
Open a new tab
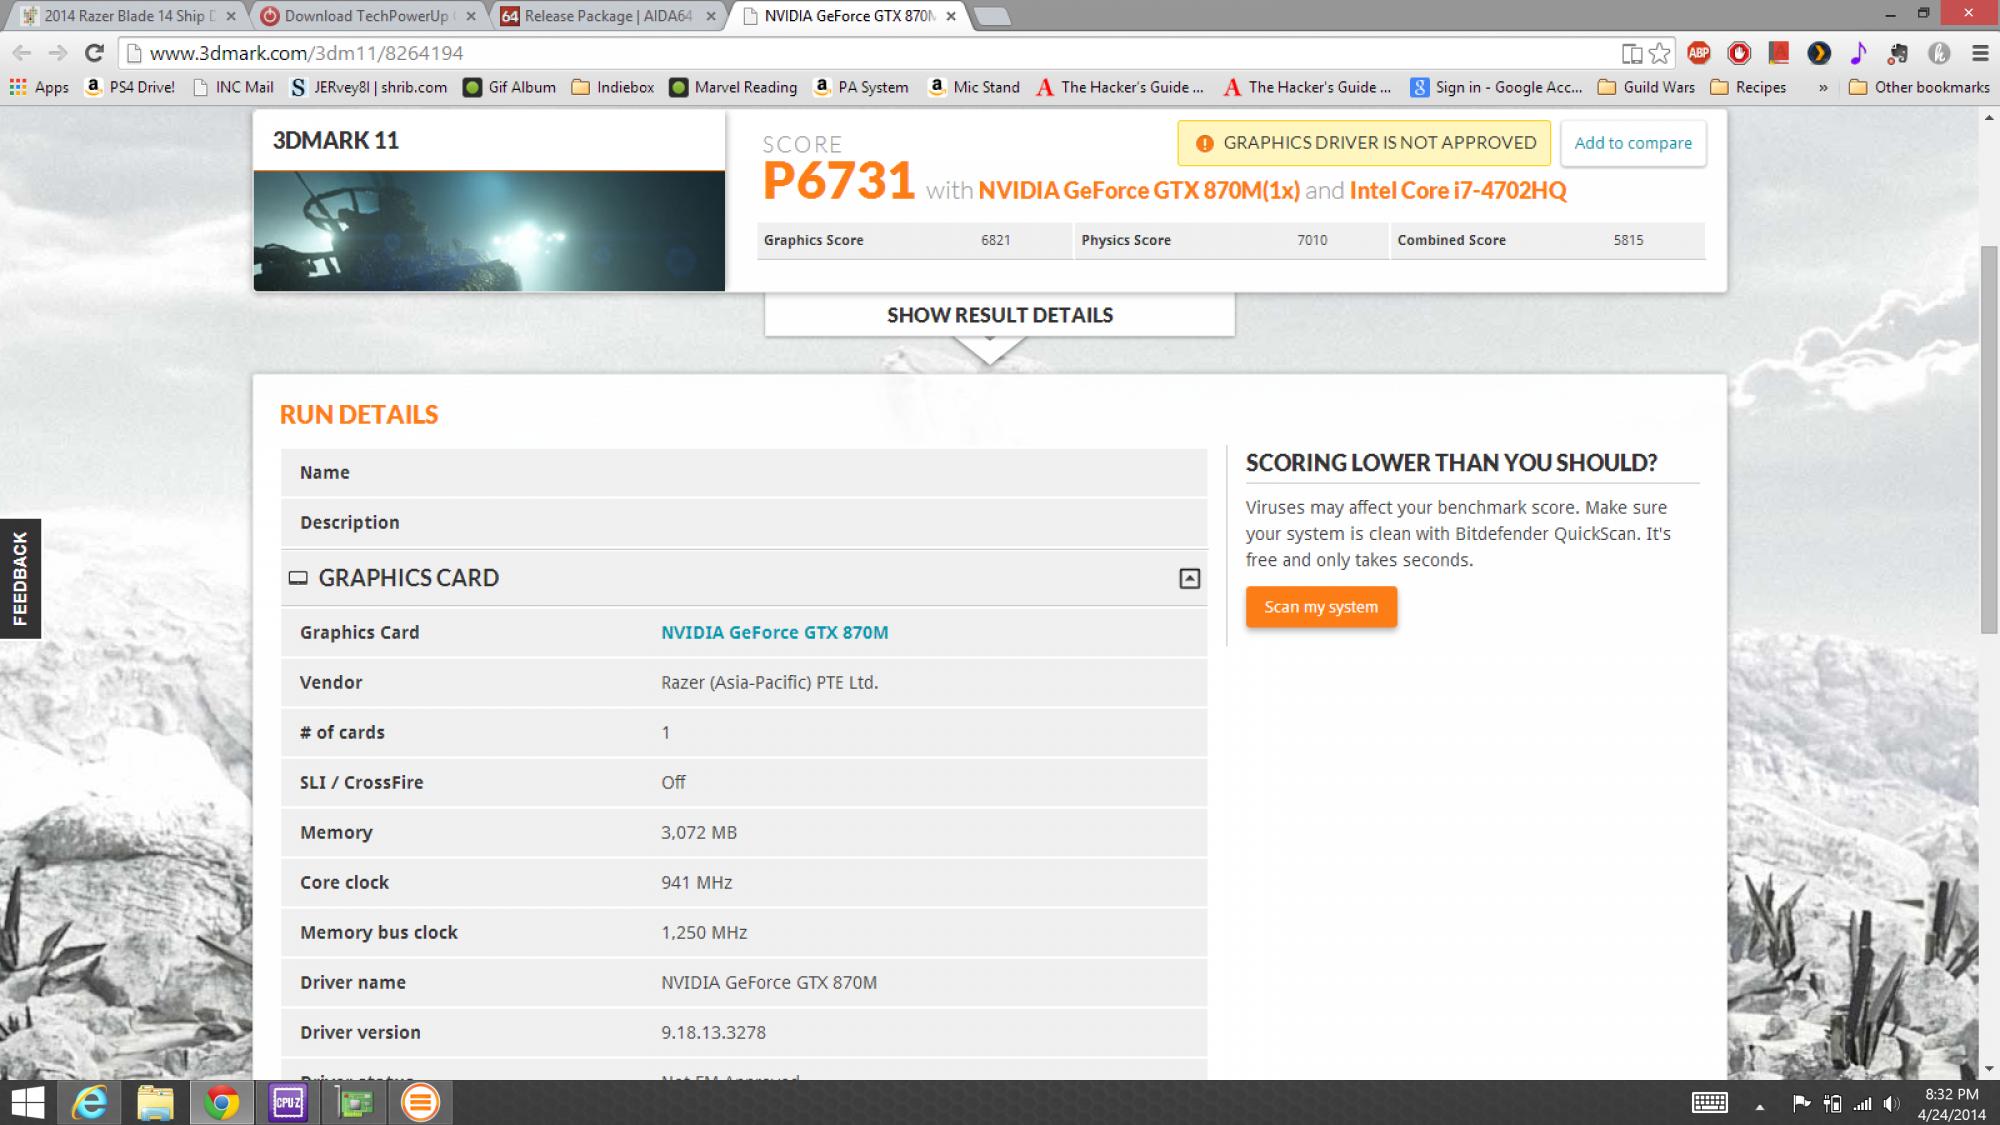click(991, 16)
